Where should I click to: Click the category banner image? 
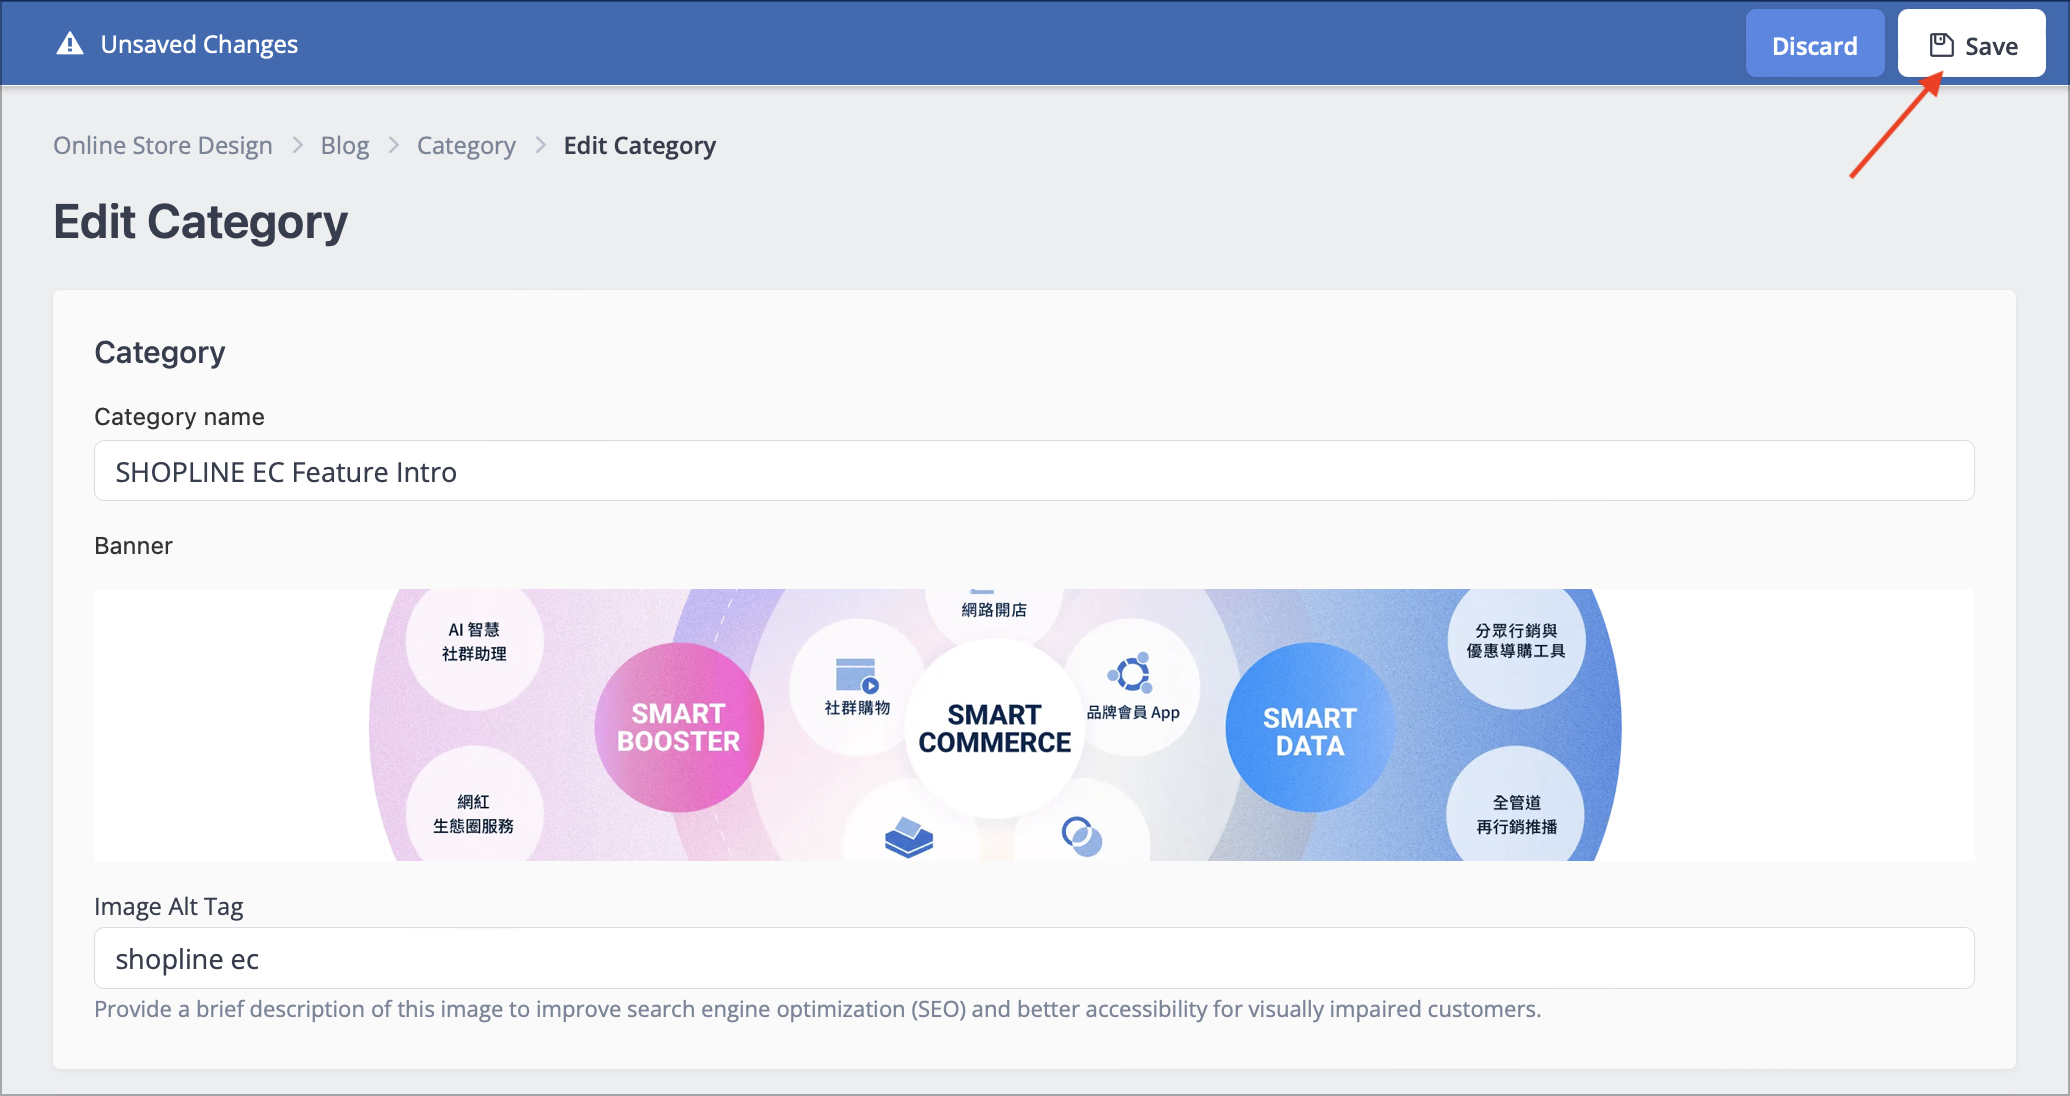1034,725
